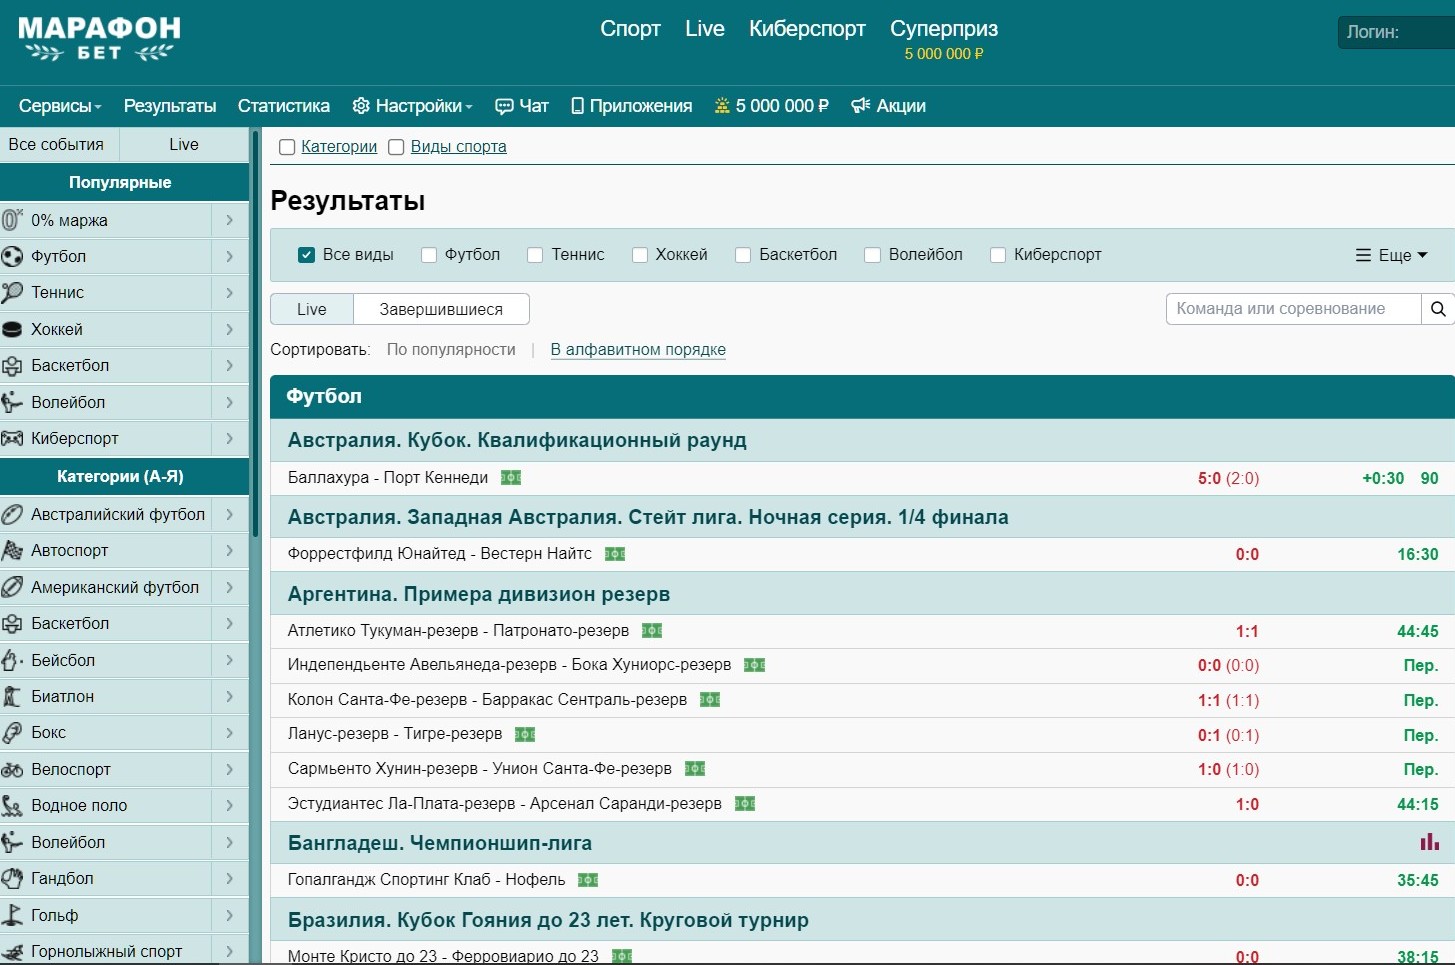This screenshot has height=965, width=1455.
Task: Click the search magnifier icon
Action: 1438,309
